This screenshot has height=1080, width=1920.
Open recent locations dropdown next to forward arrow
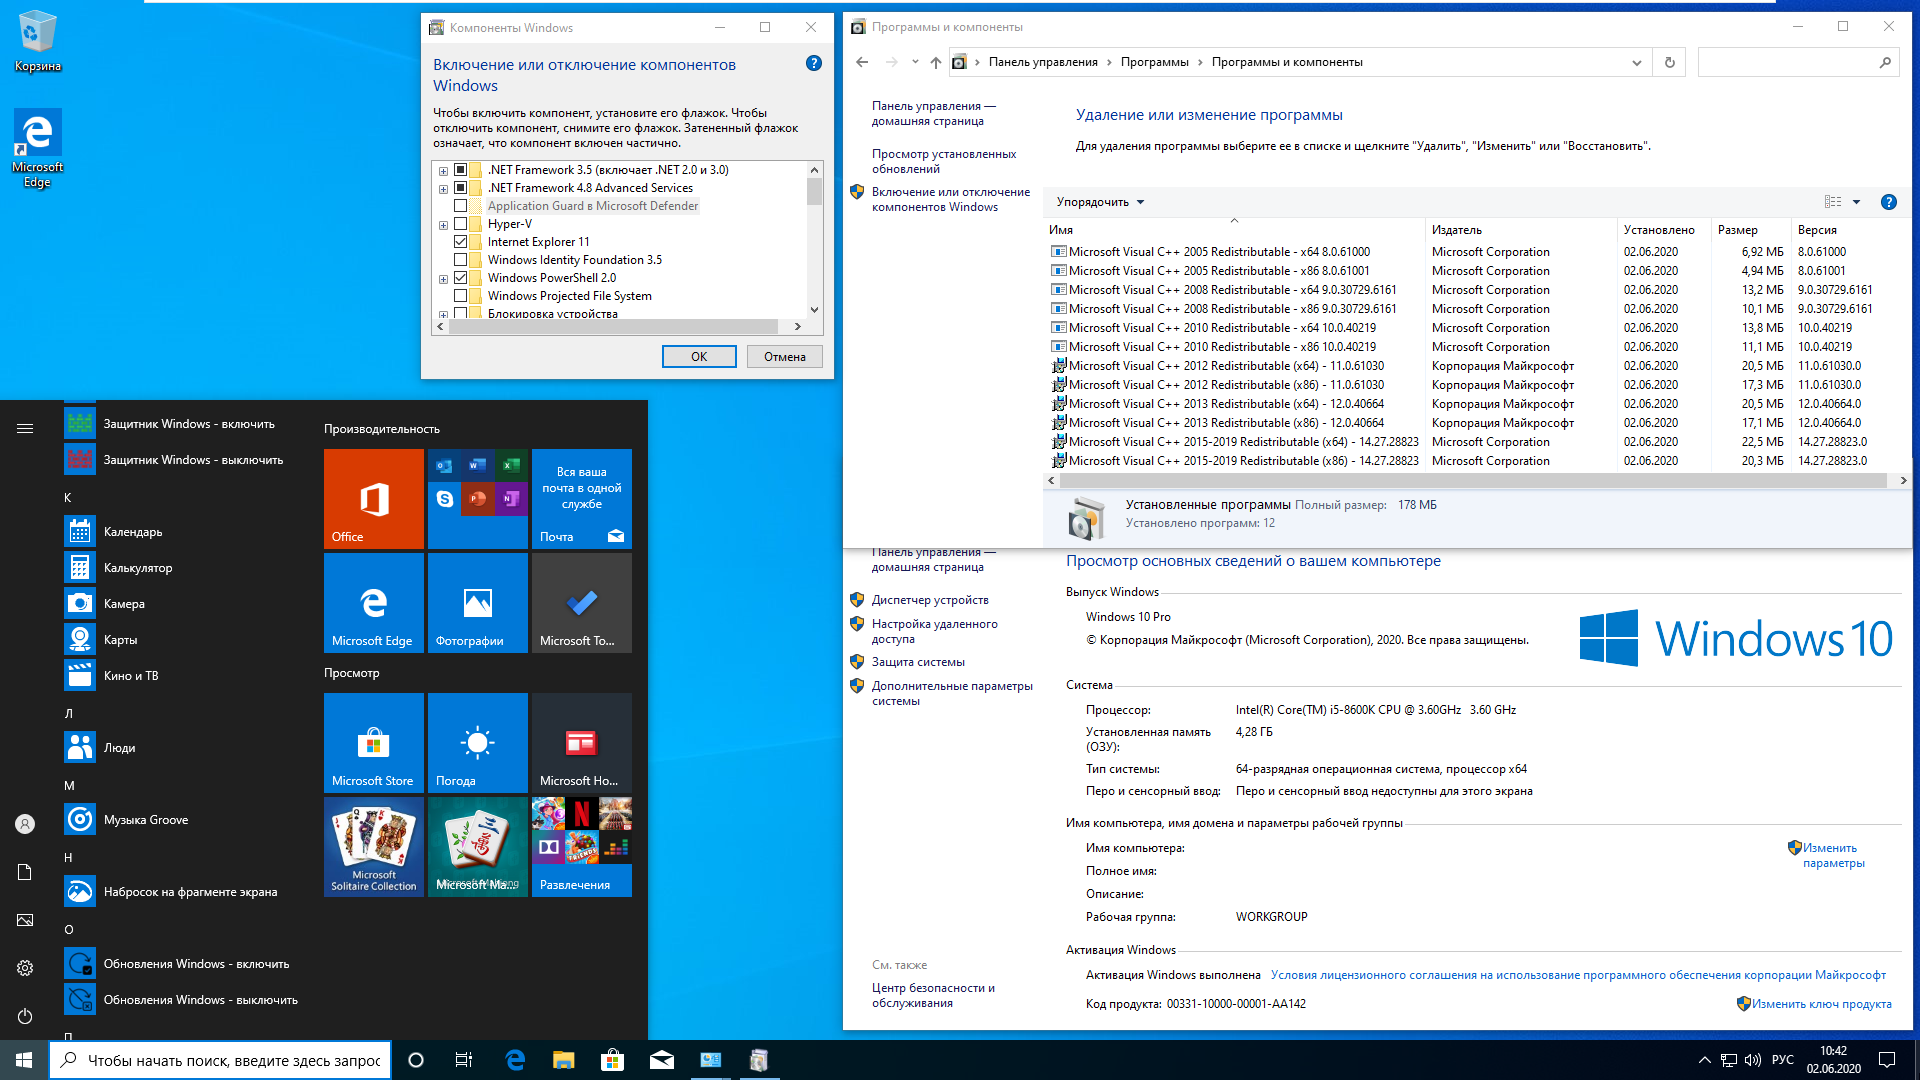pos(915,62)
